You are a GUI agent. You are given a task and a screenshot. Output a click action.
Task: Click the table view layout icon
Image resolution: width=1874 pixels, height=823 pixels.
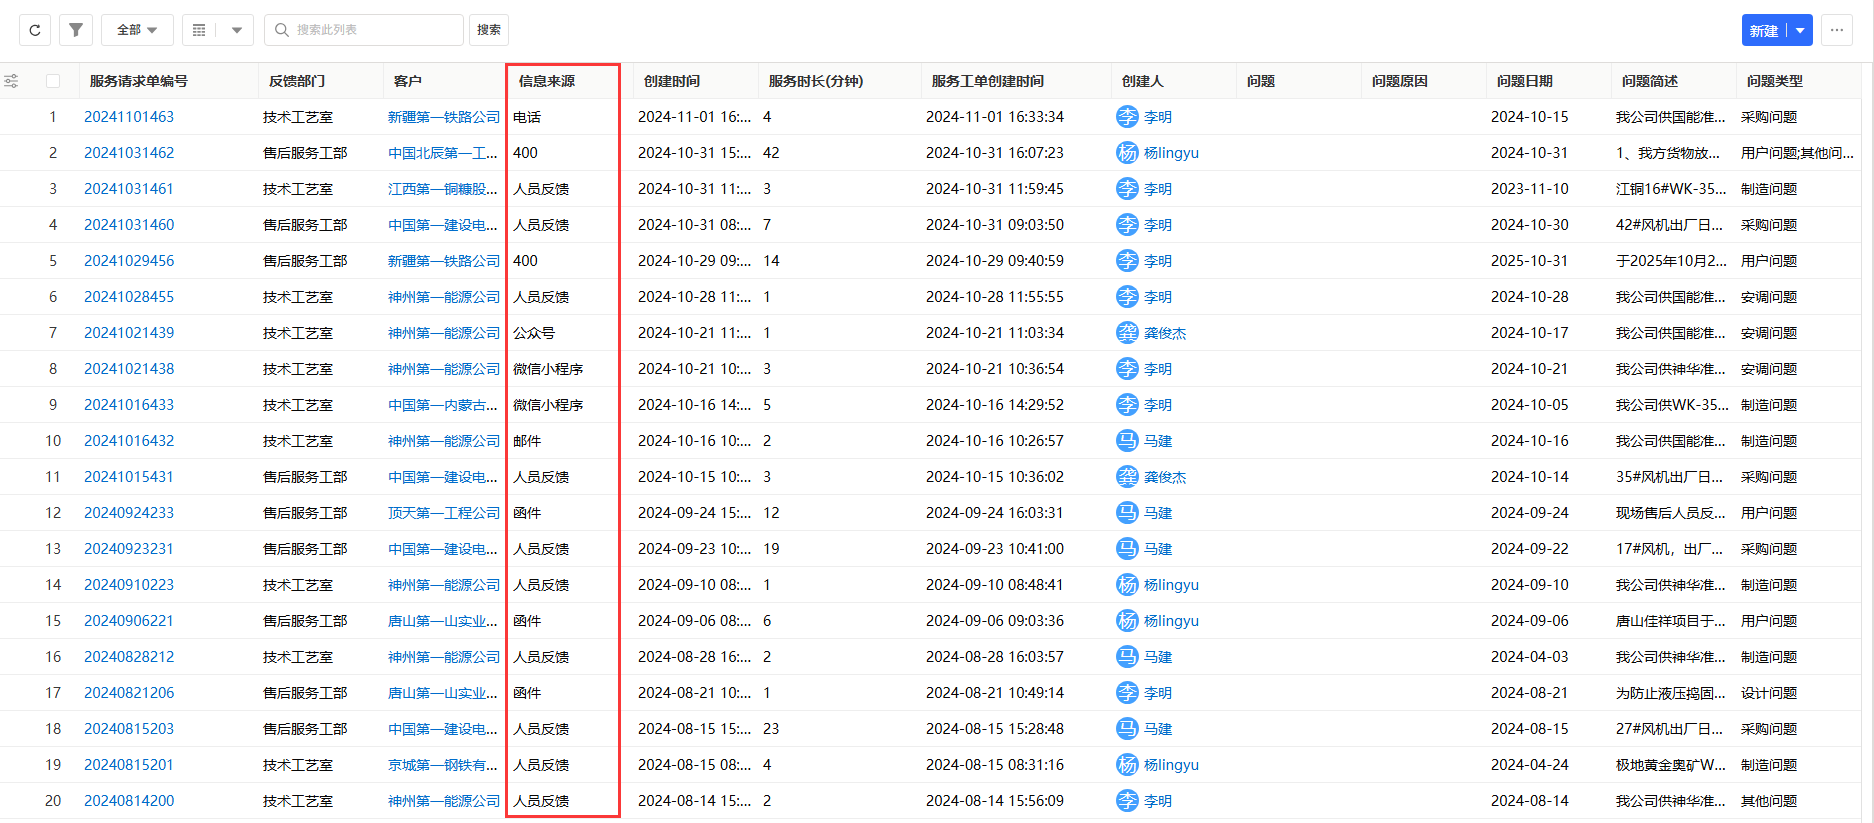[x=199, y=30]
